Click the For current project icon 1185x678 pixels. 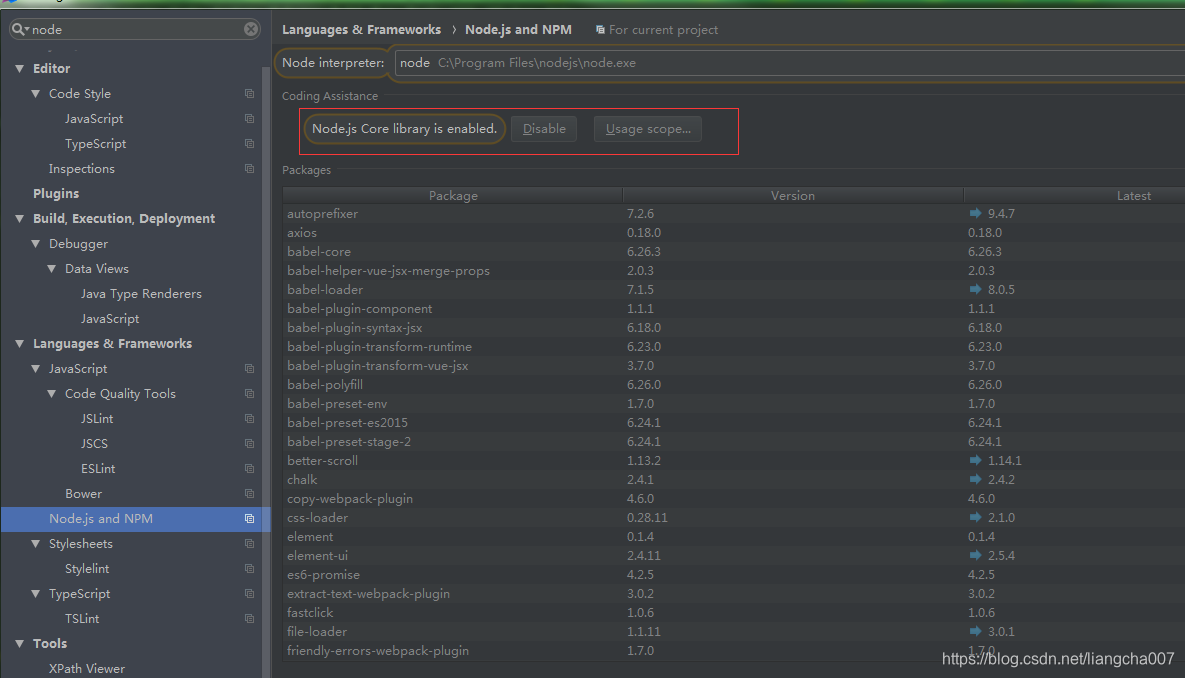[600, 29]
